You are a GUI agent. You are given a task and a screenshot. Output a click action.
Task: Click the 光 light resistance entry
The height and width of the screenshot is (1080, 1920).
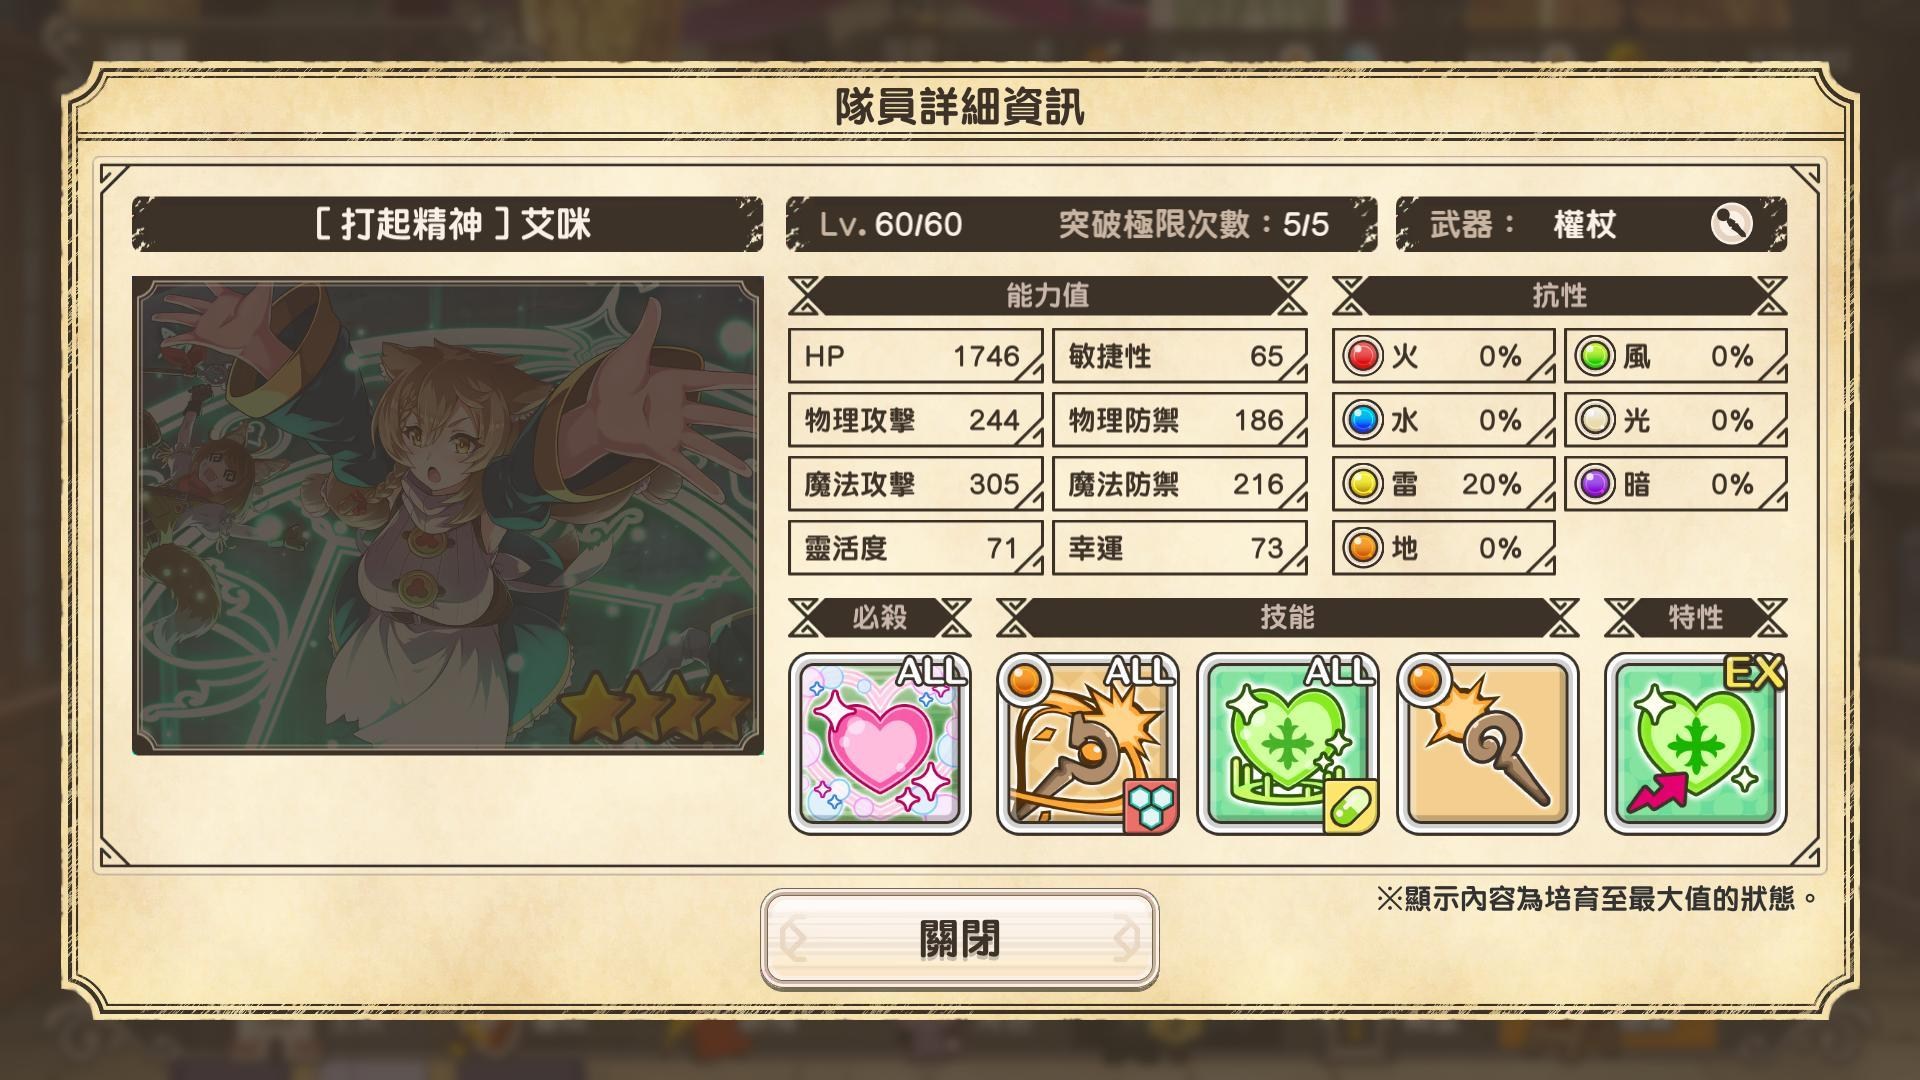pyautogui.click(x=1676, y=420)
